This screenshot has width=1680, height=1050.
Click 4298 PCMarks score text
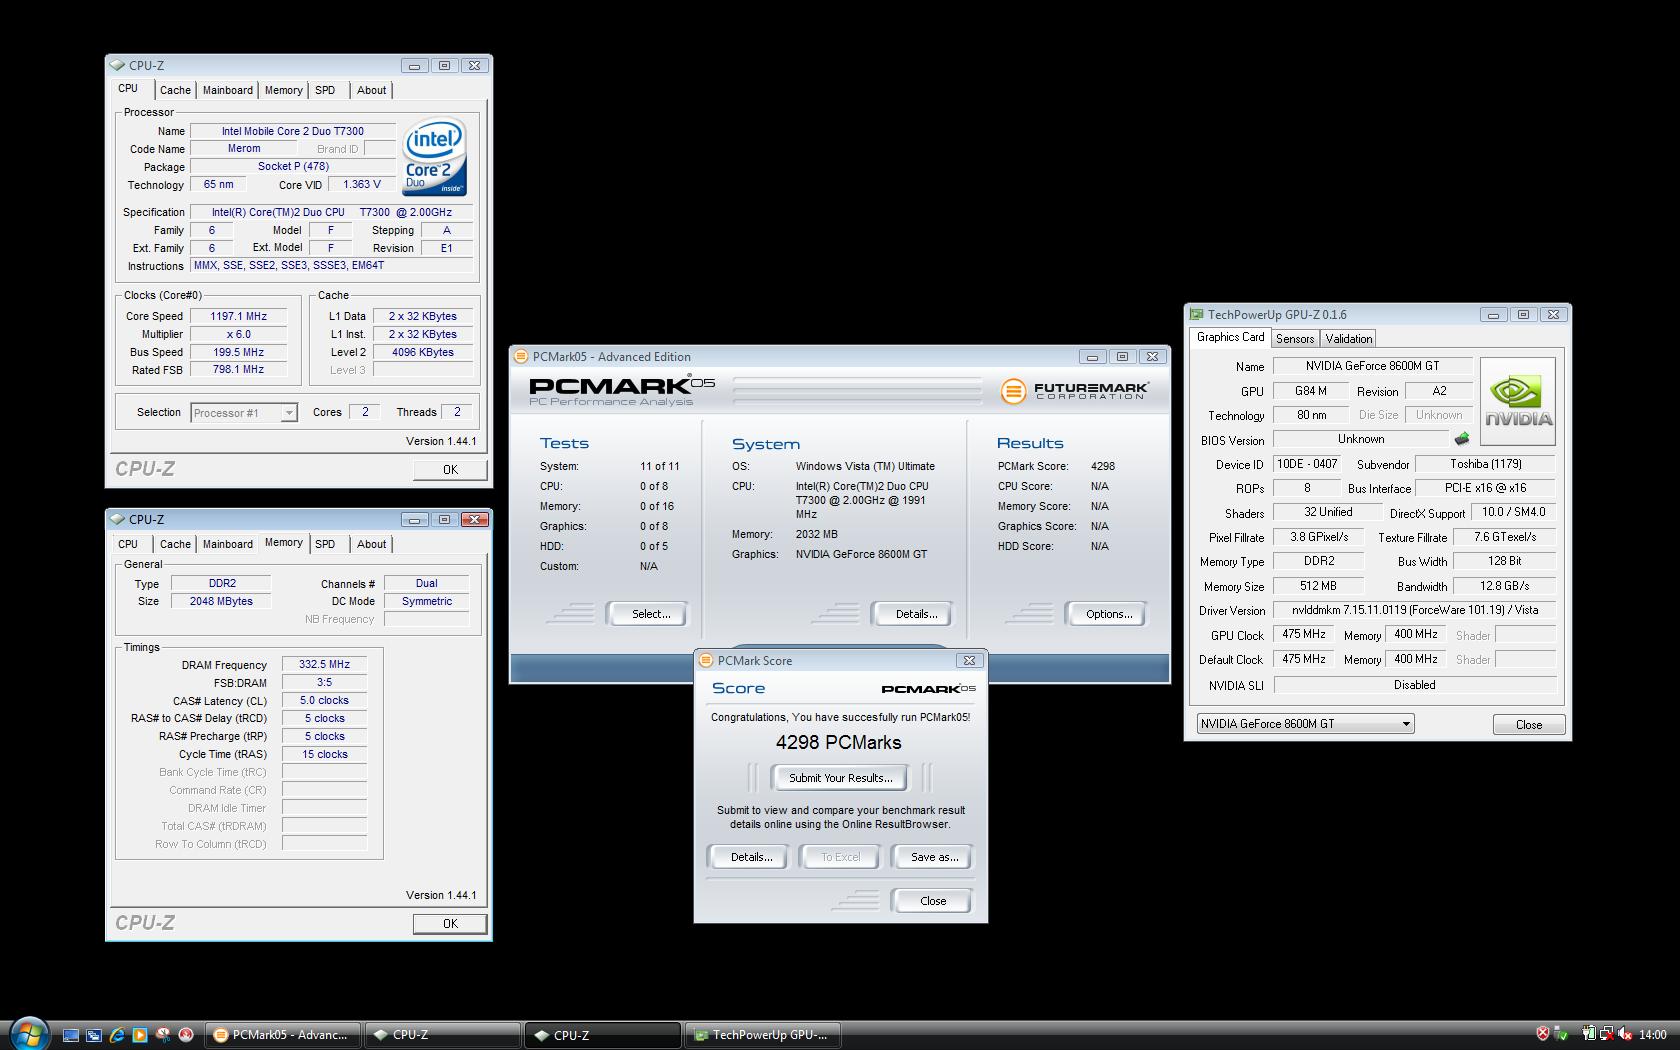point(839,743)
